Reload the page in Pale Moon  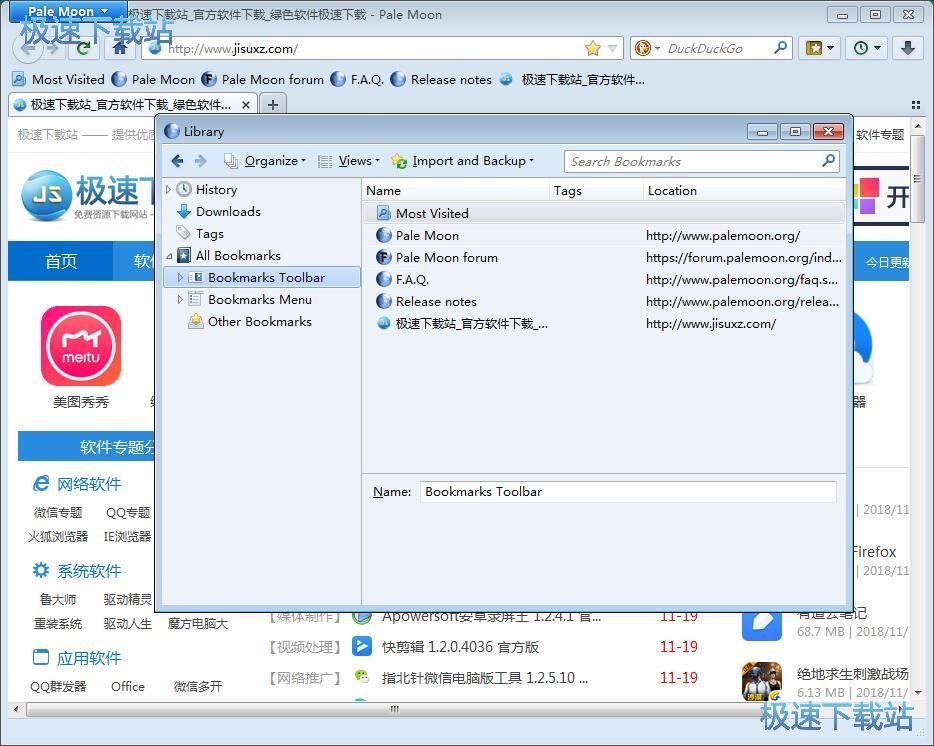(x=83, y=48)
